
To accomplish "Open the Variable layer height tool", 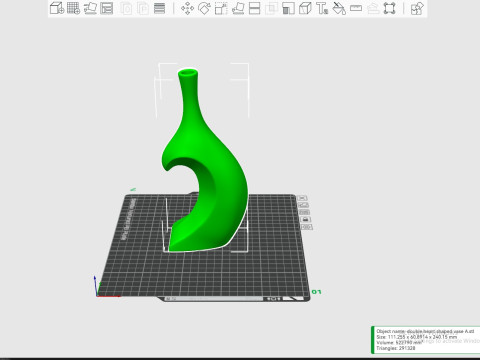I will [x=159, y=8].
